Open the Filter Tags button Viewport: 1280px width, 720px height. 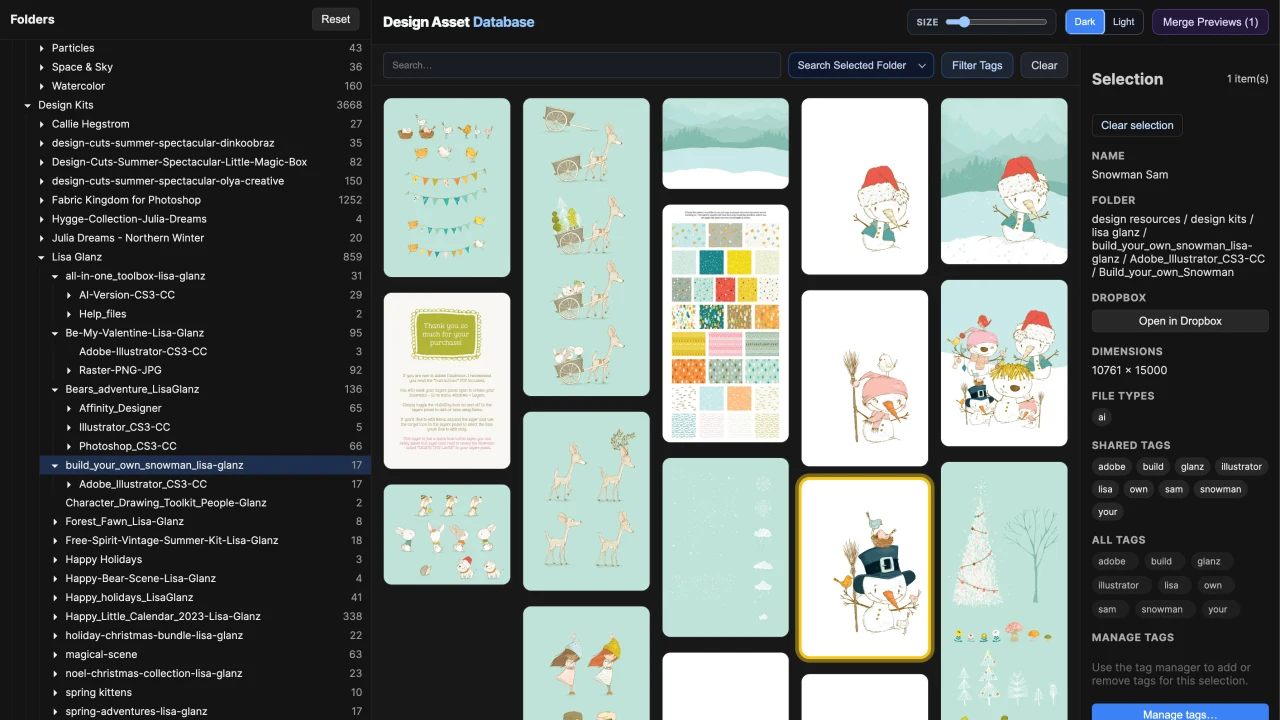[977, 65]
